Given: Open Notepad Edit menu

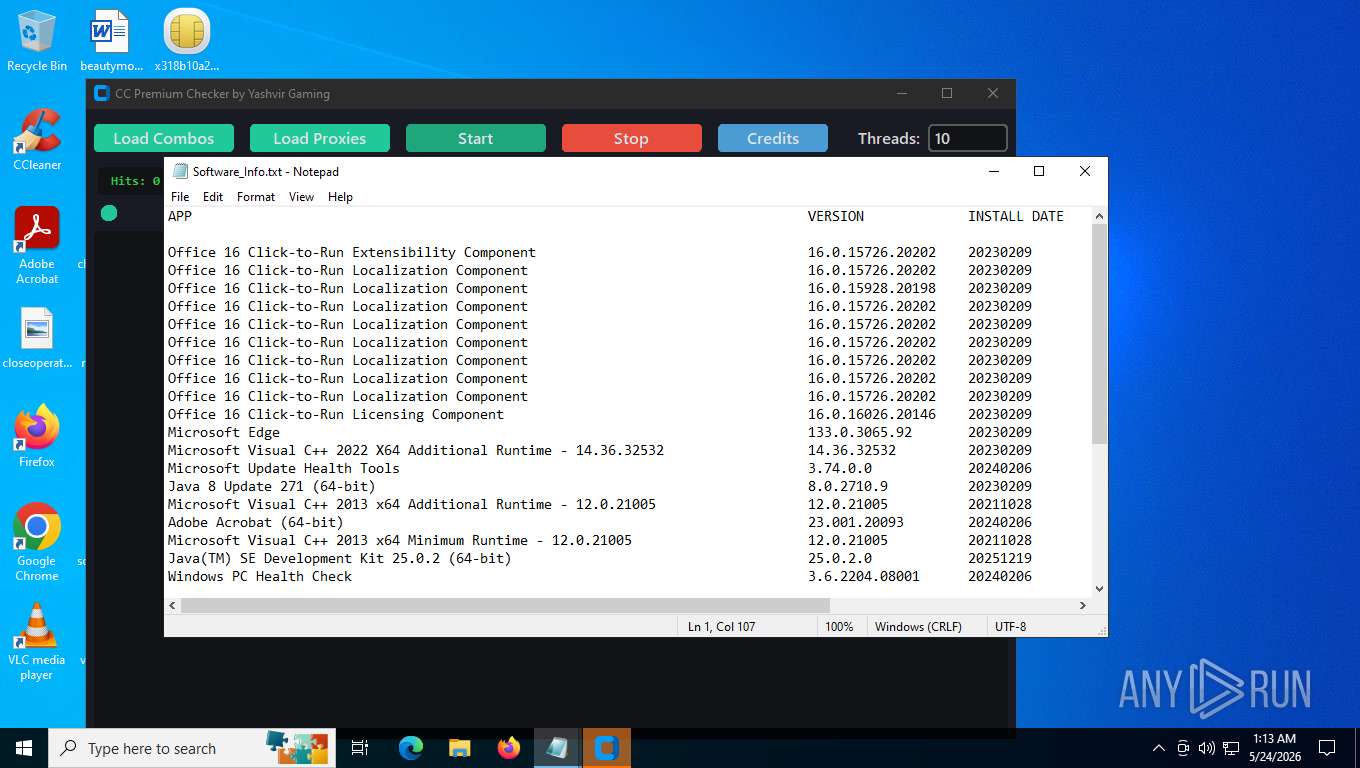Looking at the screenshot, I should [213, 197].
